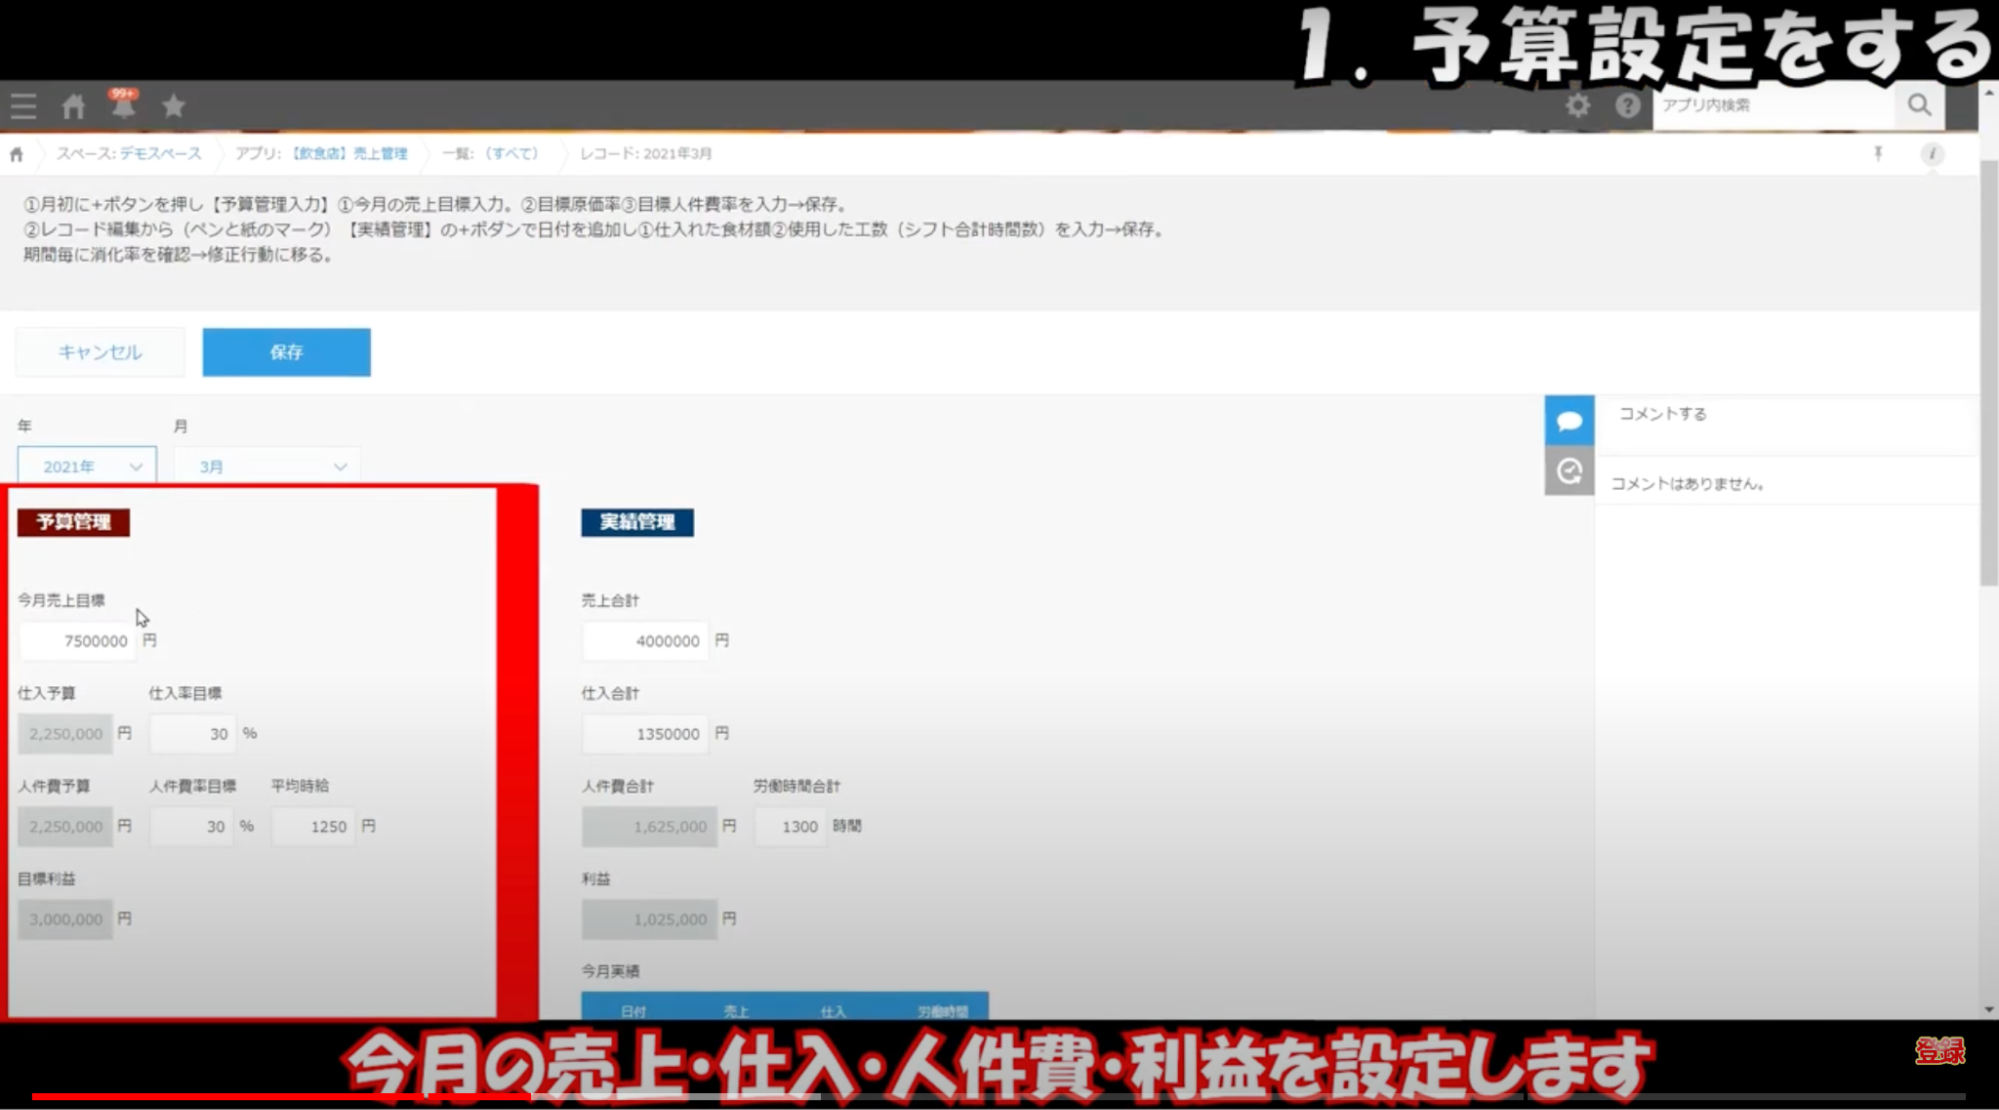
Task: Open the settings gear icon
Action: [x=1577, y=106]
